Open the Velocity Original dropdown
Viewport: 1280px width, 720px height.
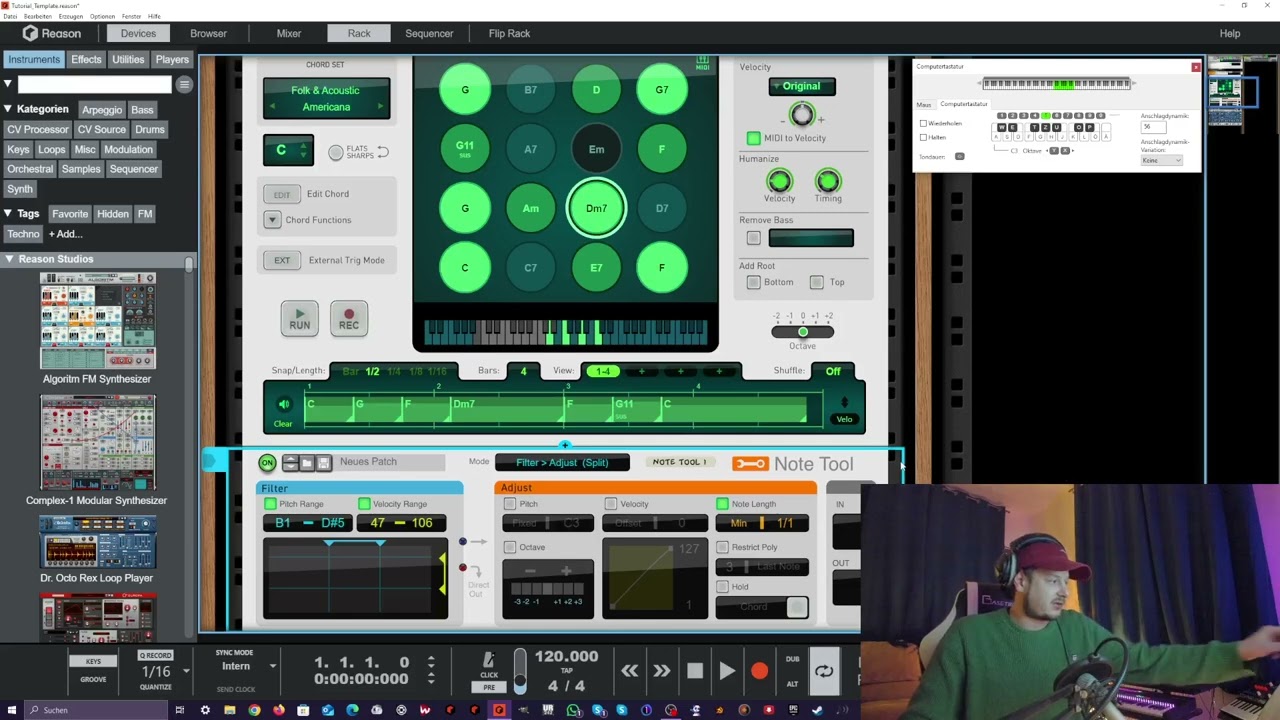point(802,86)
